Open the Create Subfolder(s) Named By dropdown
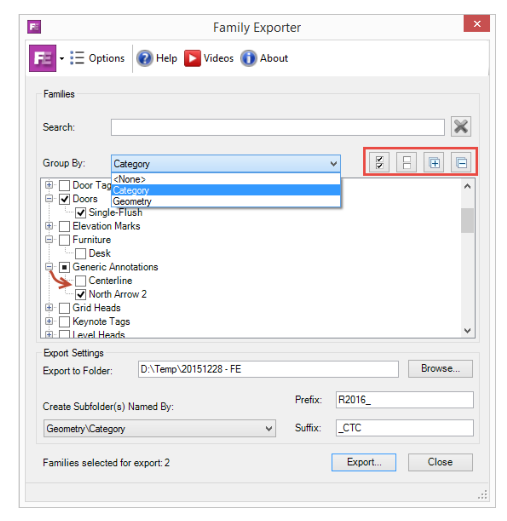 [160, 428]
